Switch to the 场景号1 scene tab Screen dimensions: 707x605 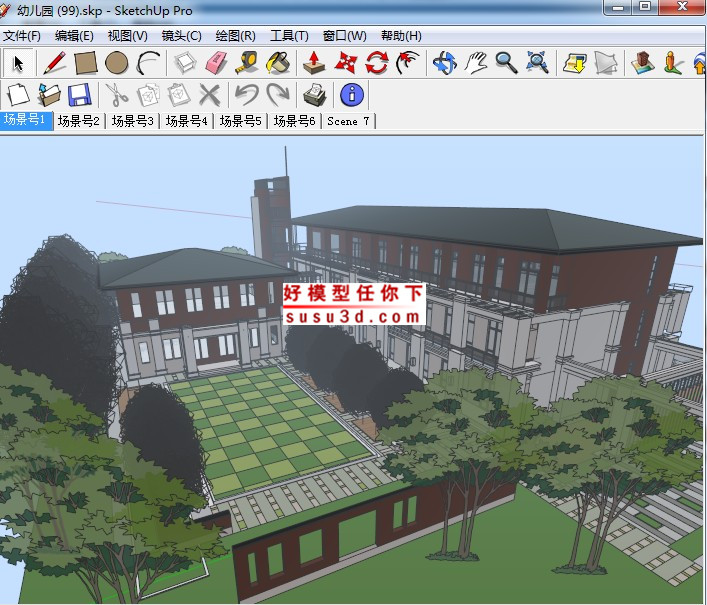pos(26,120)
